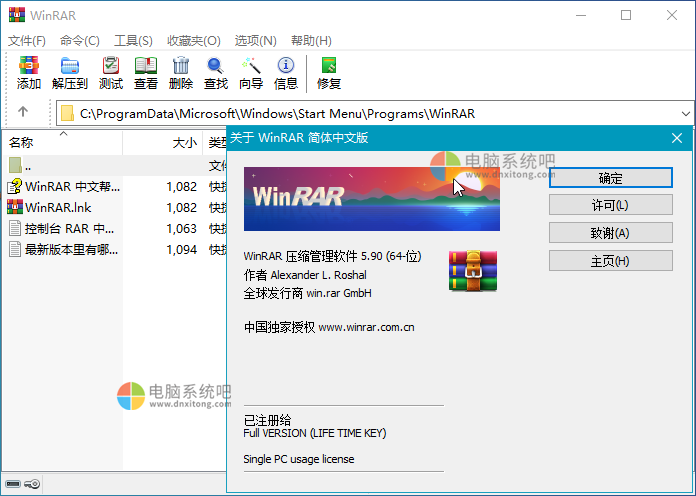Viewport: 696px width, 496px height.
Task: Open the 主页(H) home page button
Action: tap(611, 261)
